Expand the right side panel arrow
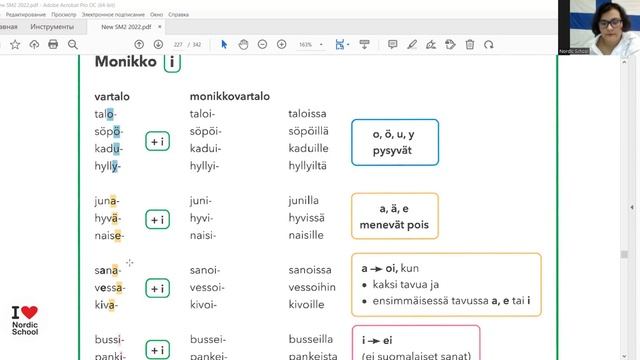 coord(632,207)
